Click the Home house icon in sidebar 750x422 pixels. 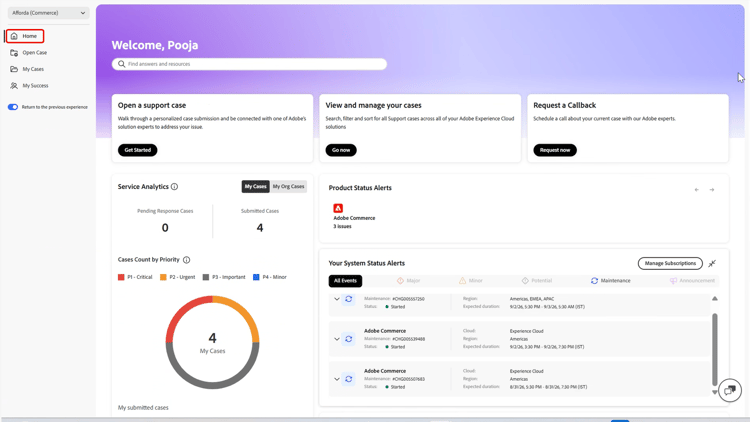point(14,36)
